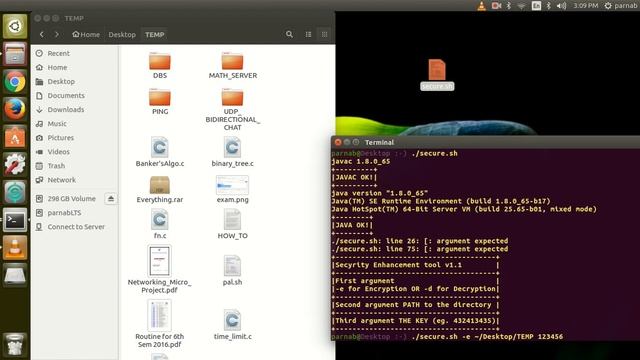Image resolution: width=640 pixels, height=360 pixels.
Task: Select the pal.sh script file
Action: click(x=233, y=270)
